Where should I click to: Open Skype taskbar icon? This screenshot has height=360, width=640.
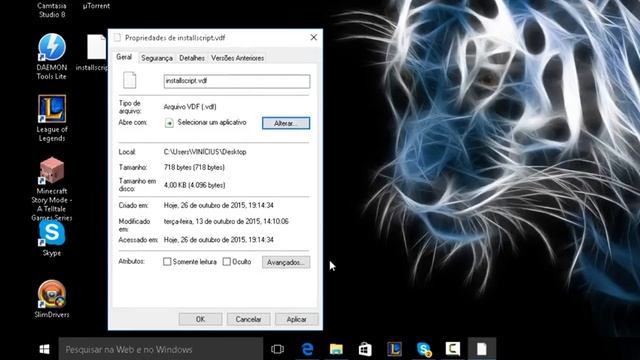click(424, 349)
